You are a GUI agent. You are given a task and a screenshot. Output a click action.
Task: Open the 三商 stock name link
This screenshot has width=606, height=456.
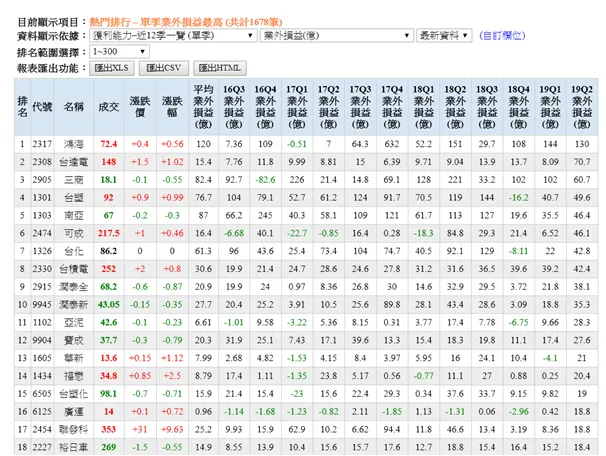coord(73,180)
